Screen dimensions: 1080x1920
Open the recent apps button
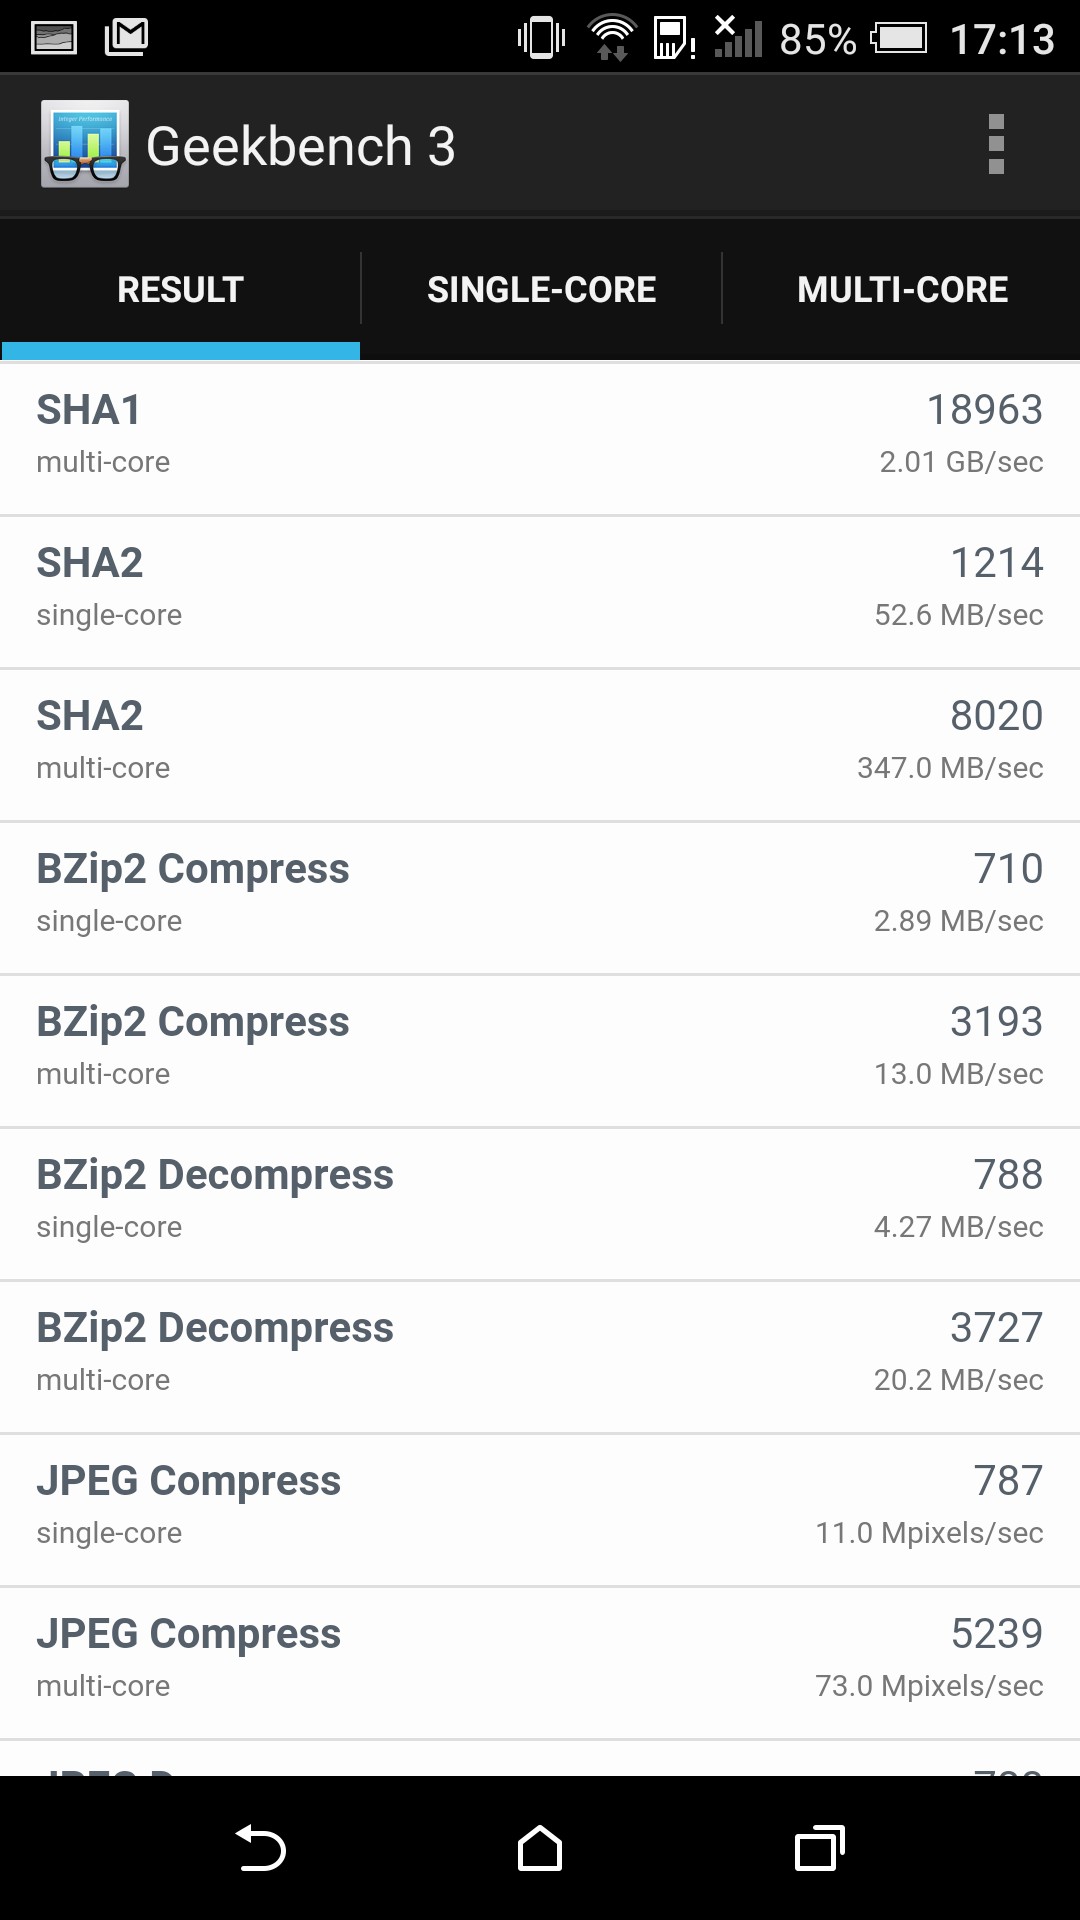pyautogui.click(x=820, y=1848)
